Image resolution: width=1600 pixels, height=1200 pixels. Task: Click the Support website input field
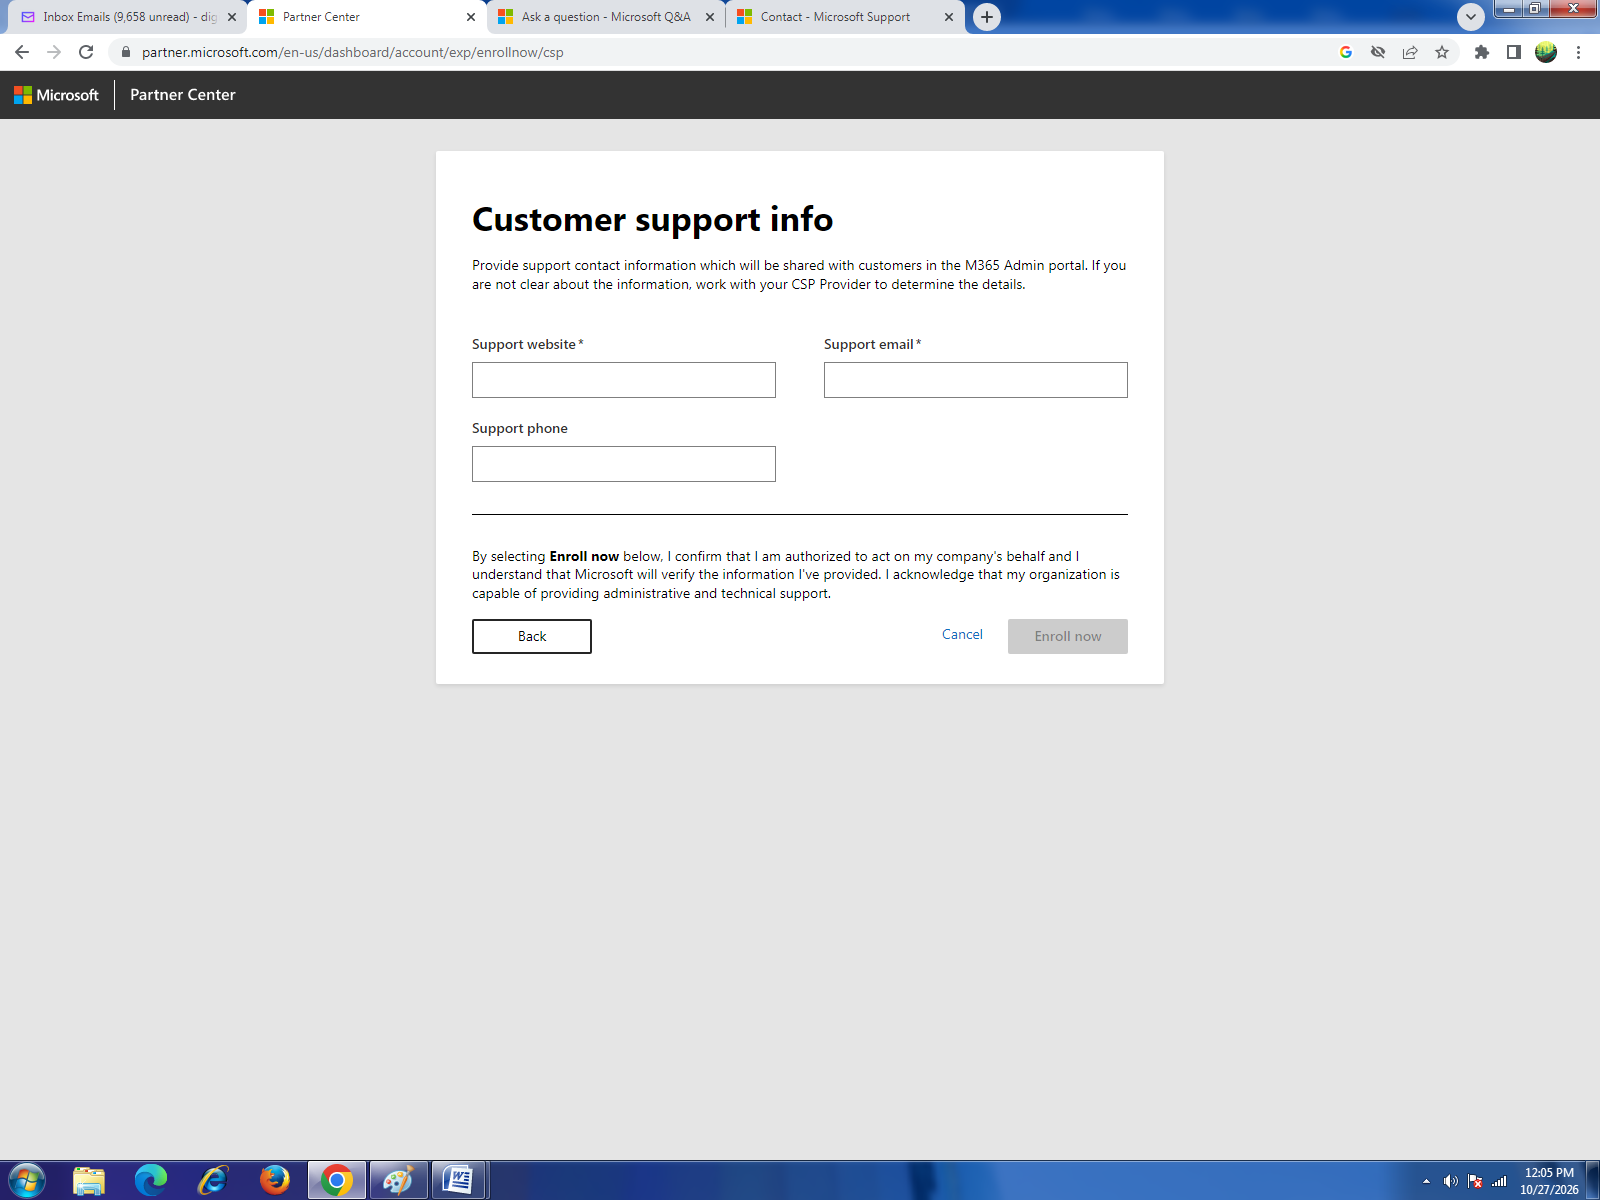pos(624,380)
